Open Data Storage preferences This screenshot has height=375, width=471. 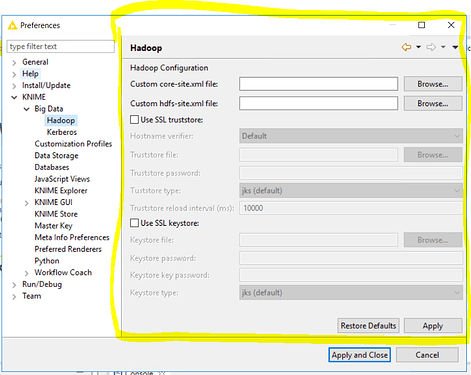click(56, 155)
